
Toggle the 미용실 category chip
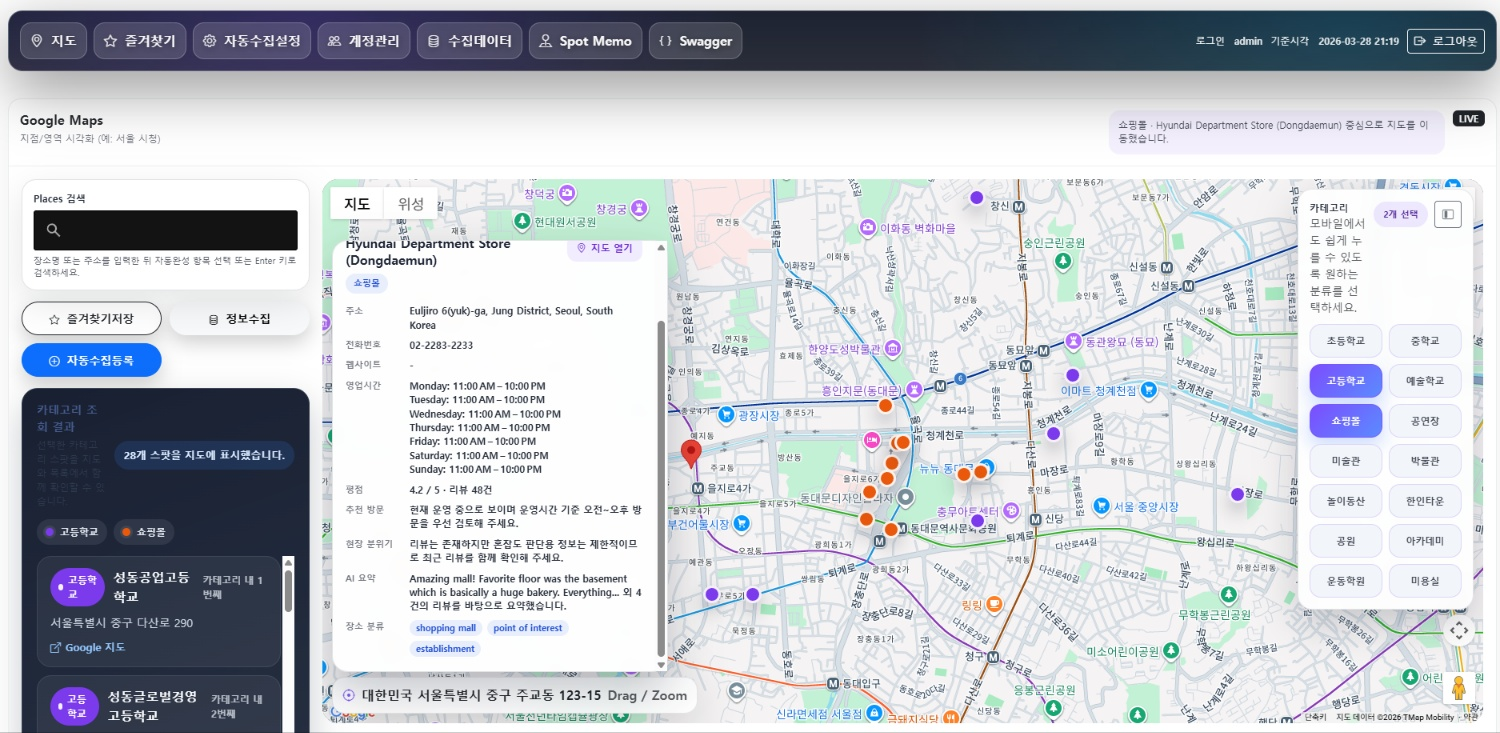[x=1426, y=581]
